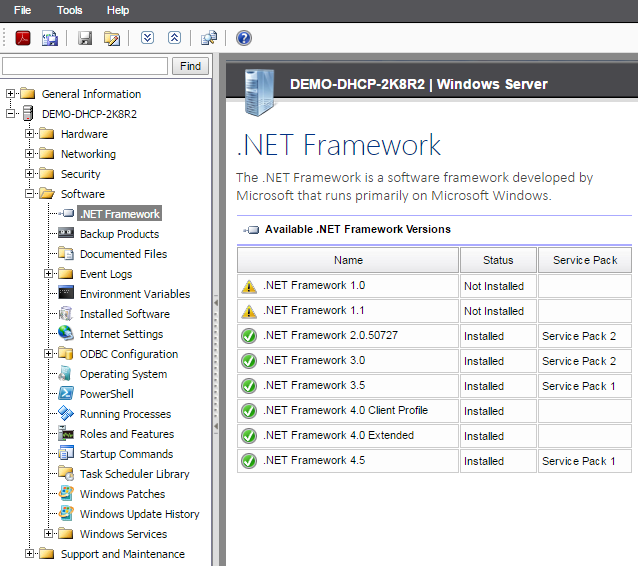Viewport: 638px width, 566px height.
Task: Click the Backup Products tape icon
Action: (66, 233)
